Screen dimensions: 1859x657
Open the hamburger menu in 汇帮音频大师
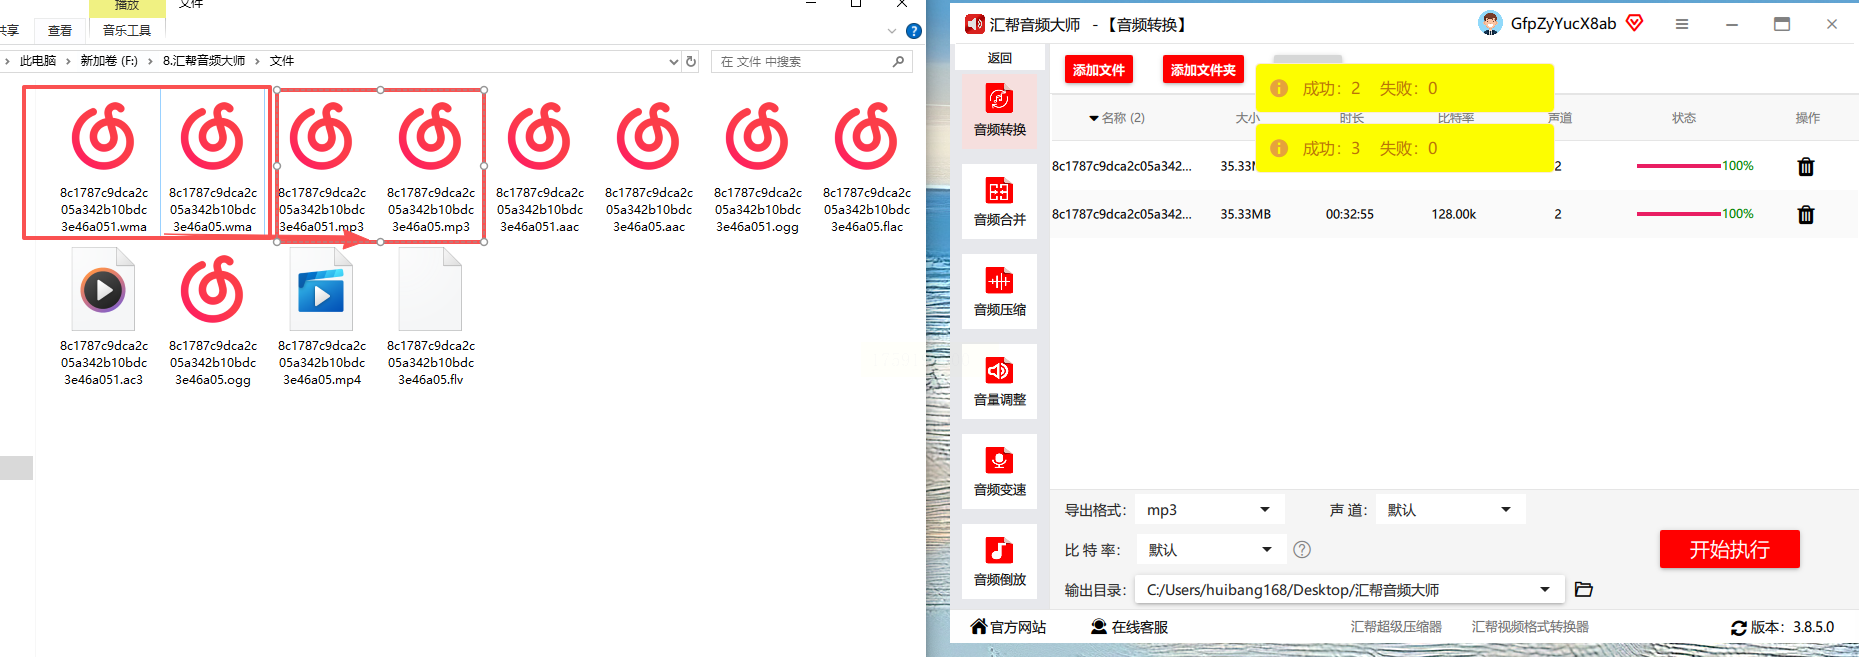pyautogui.click(x=1682, y=24)
